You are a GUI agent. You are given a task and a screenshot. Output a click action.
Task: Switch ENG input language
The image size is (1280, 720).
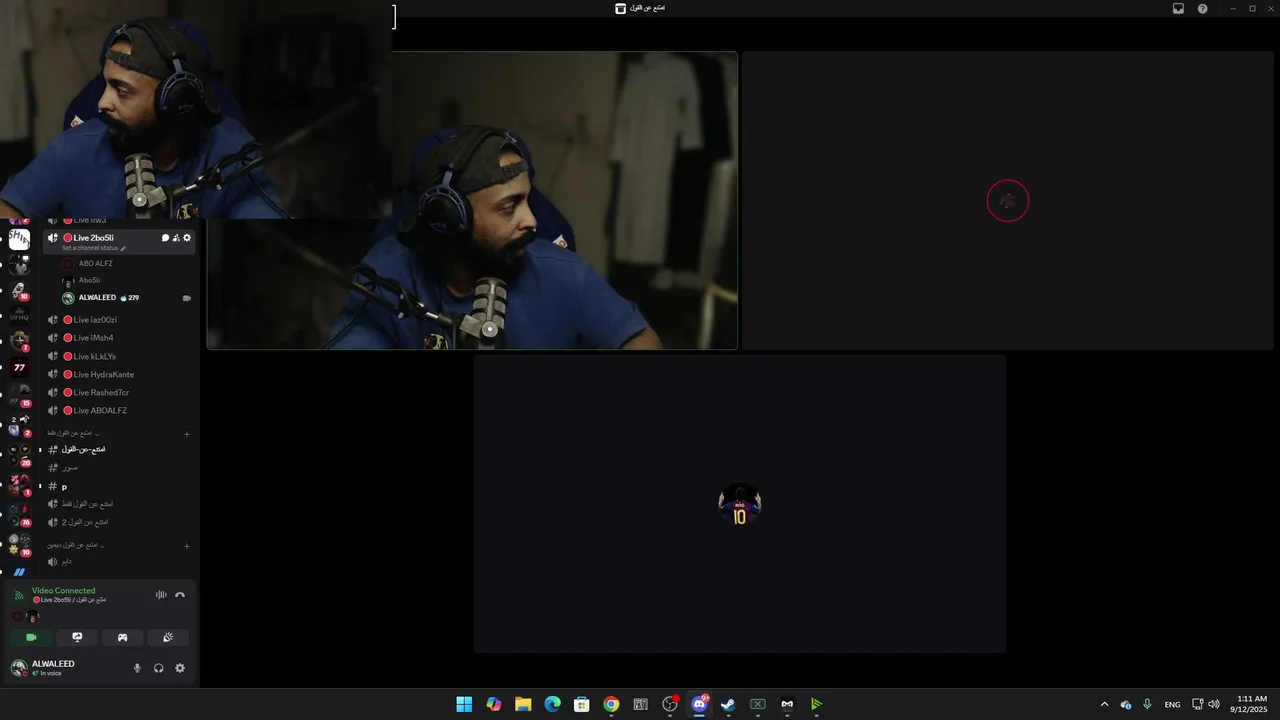coord(1172,704)
